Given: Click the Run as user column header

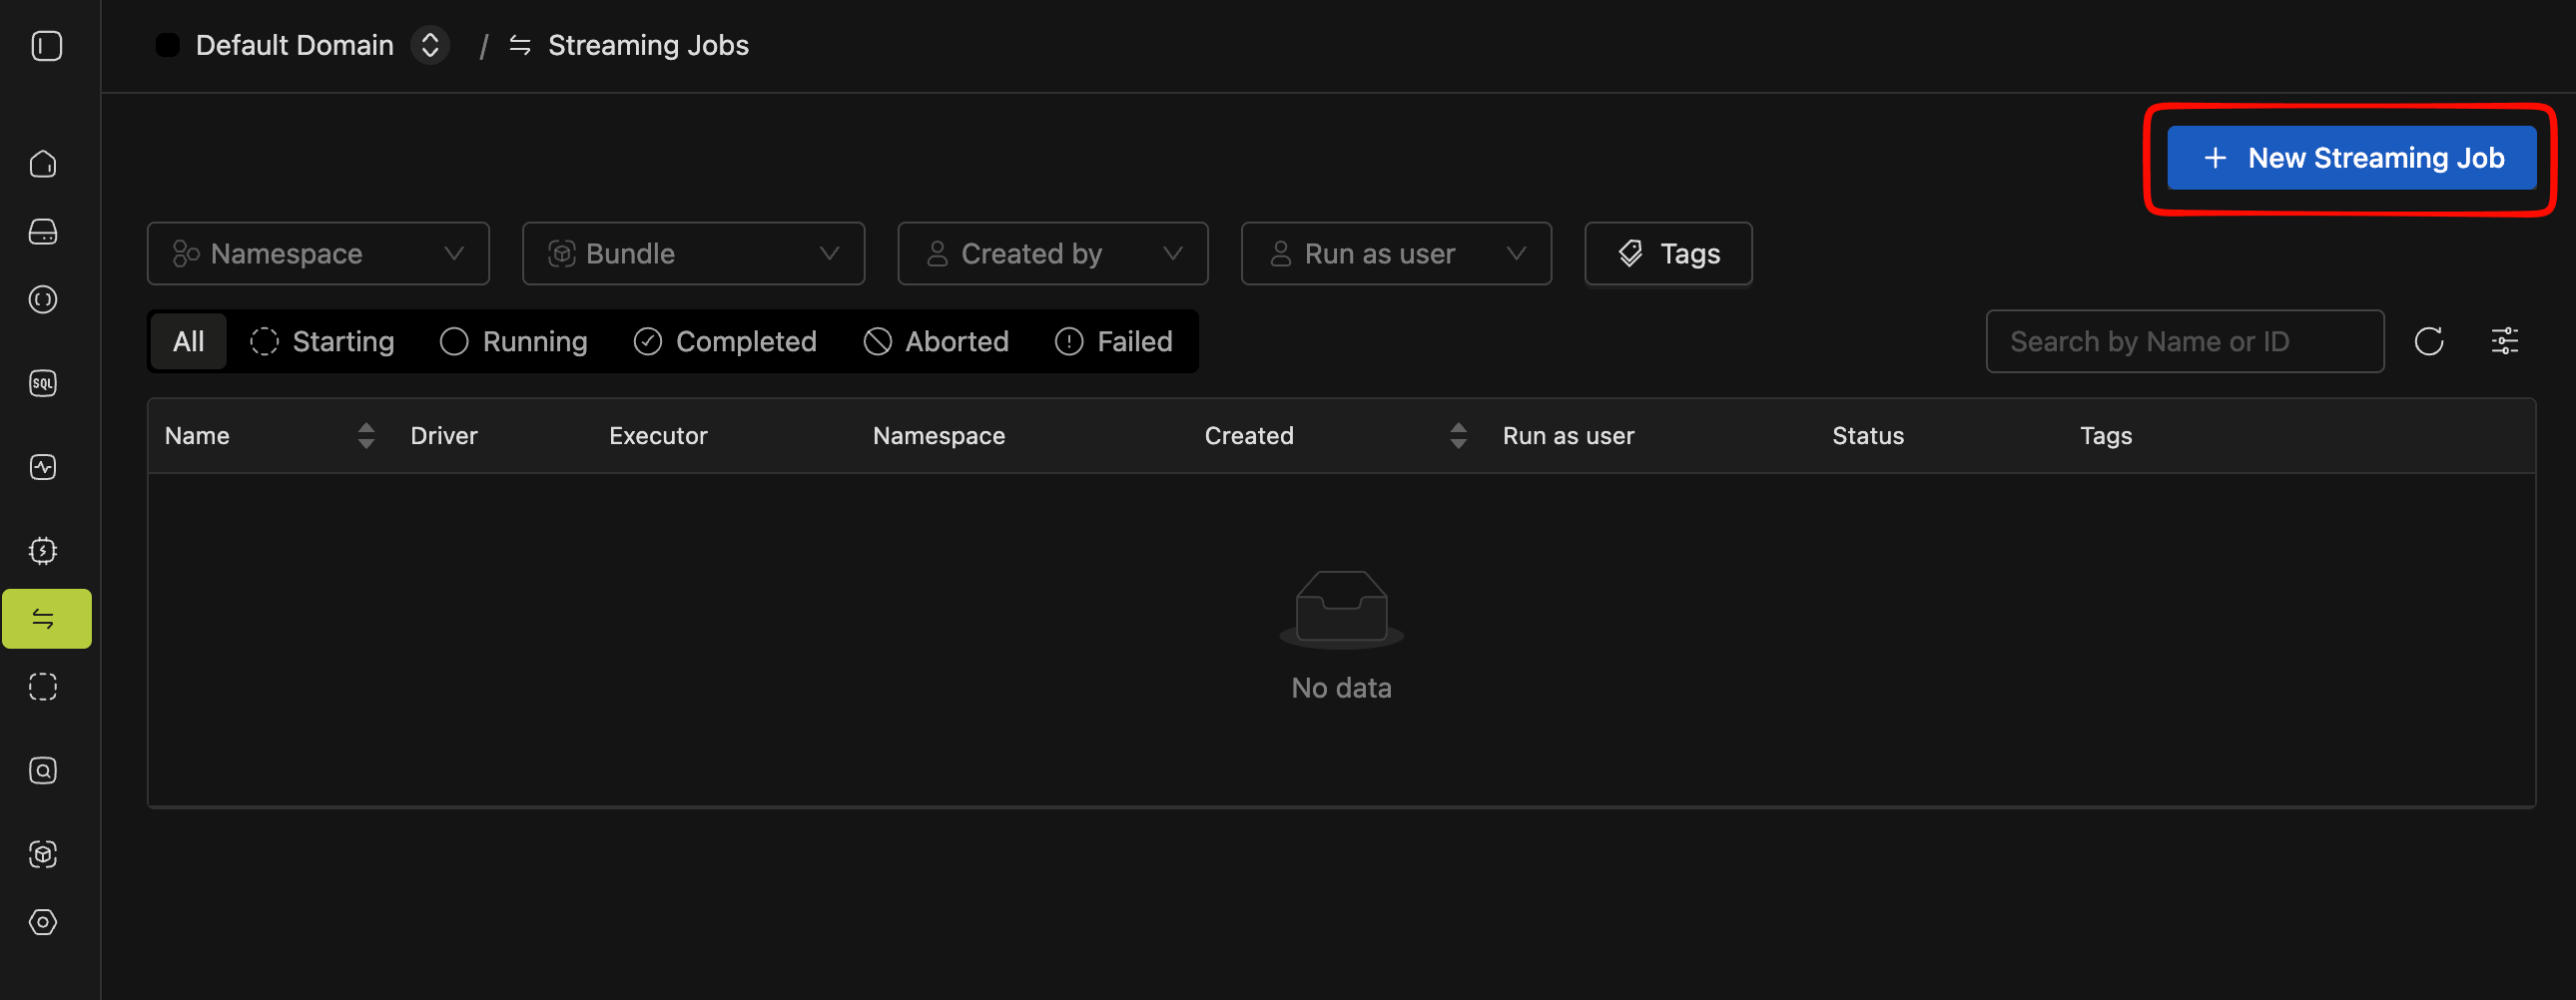Looking at the screenshot, I should [1568, 436].
